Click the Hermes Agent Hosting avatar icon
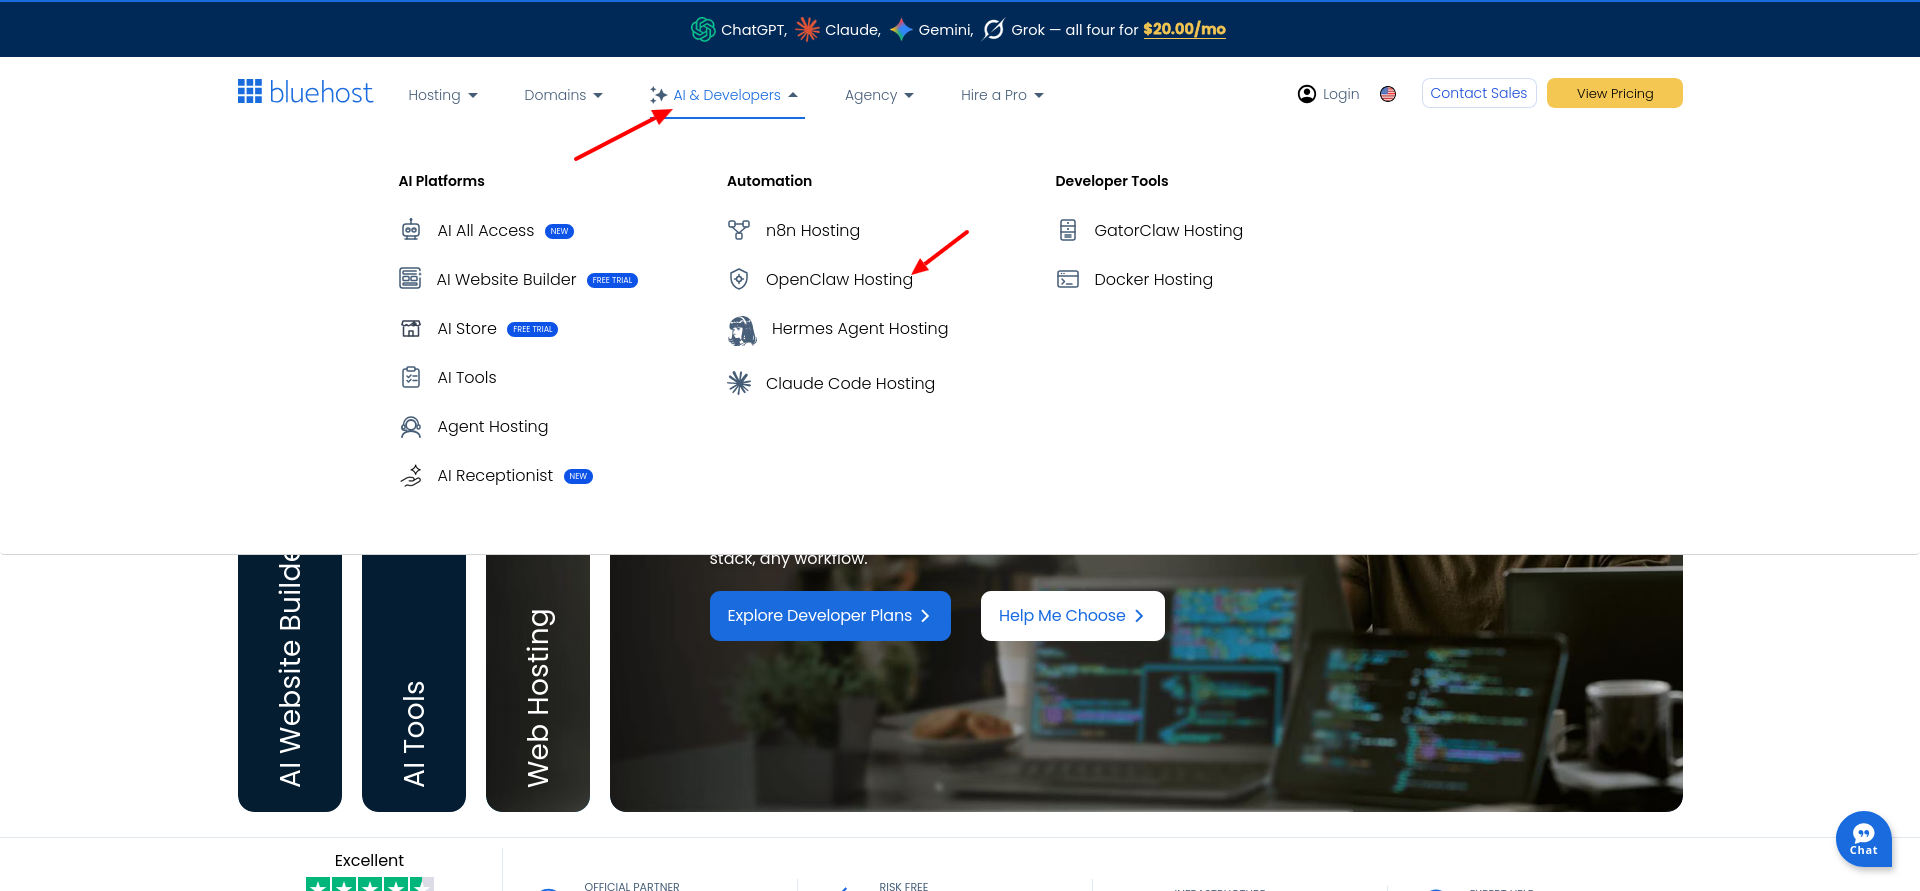The width and height of the screenshot is (1920, 891). (742, 330)
